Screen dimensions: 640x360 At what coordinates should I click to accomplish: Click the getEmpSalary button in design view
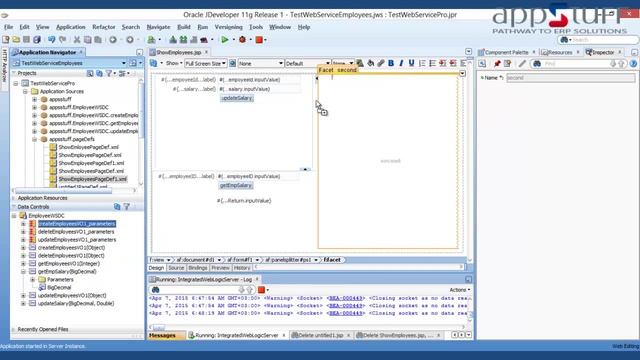click(x=236, y=186)
